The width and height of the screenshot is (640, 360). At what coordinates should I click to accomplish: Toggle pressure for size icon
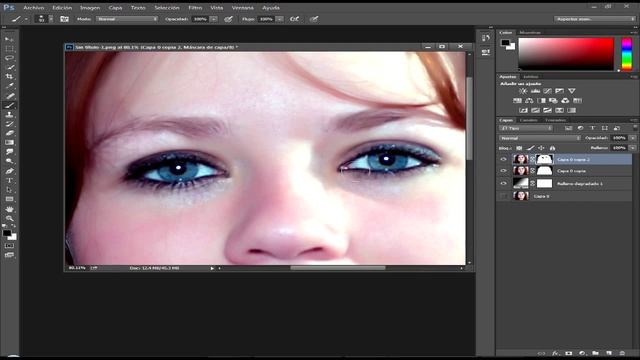[314, 19]
